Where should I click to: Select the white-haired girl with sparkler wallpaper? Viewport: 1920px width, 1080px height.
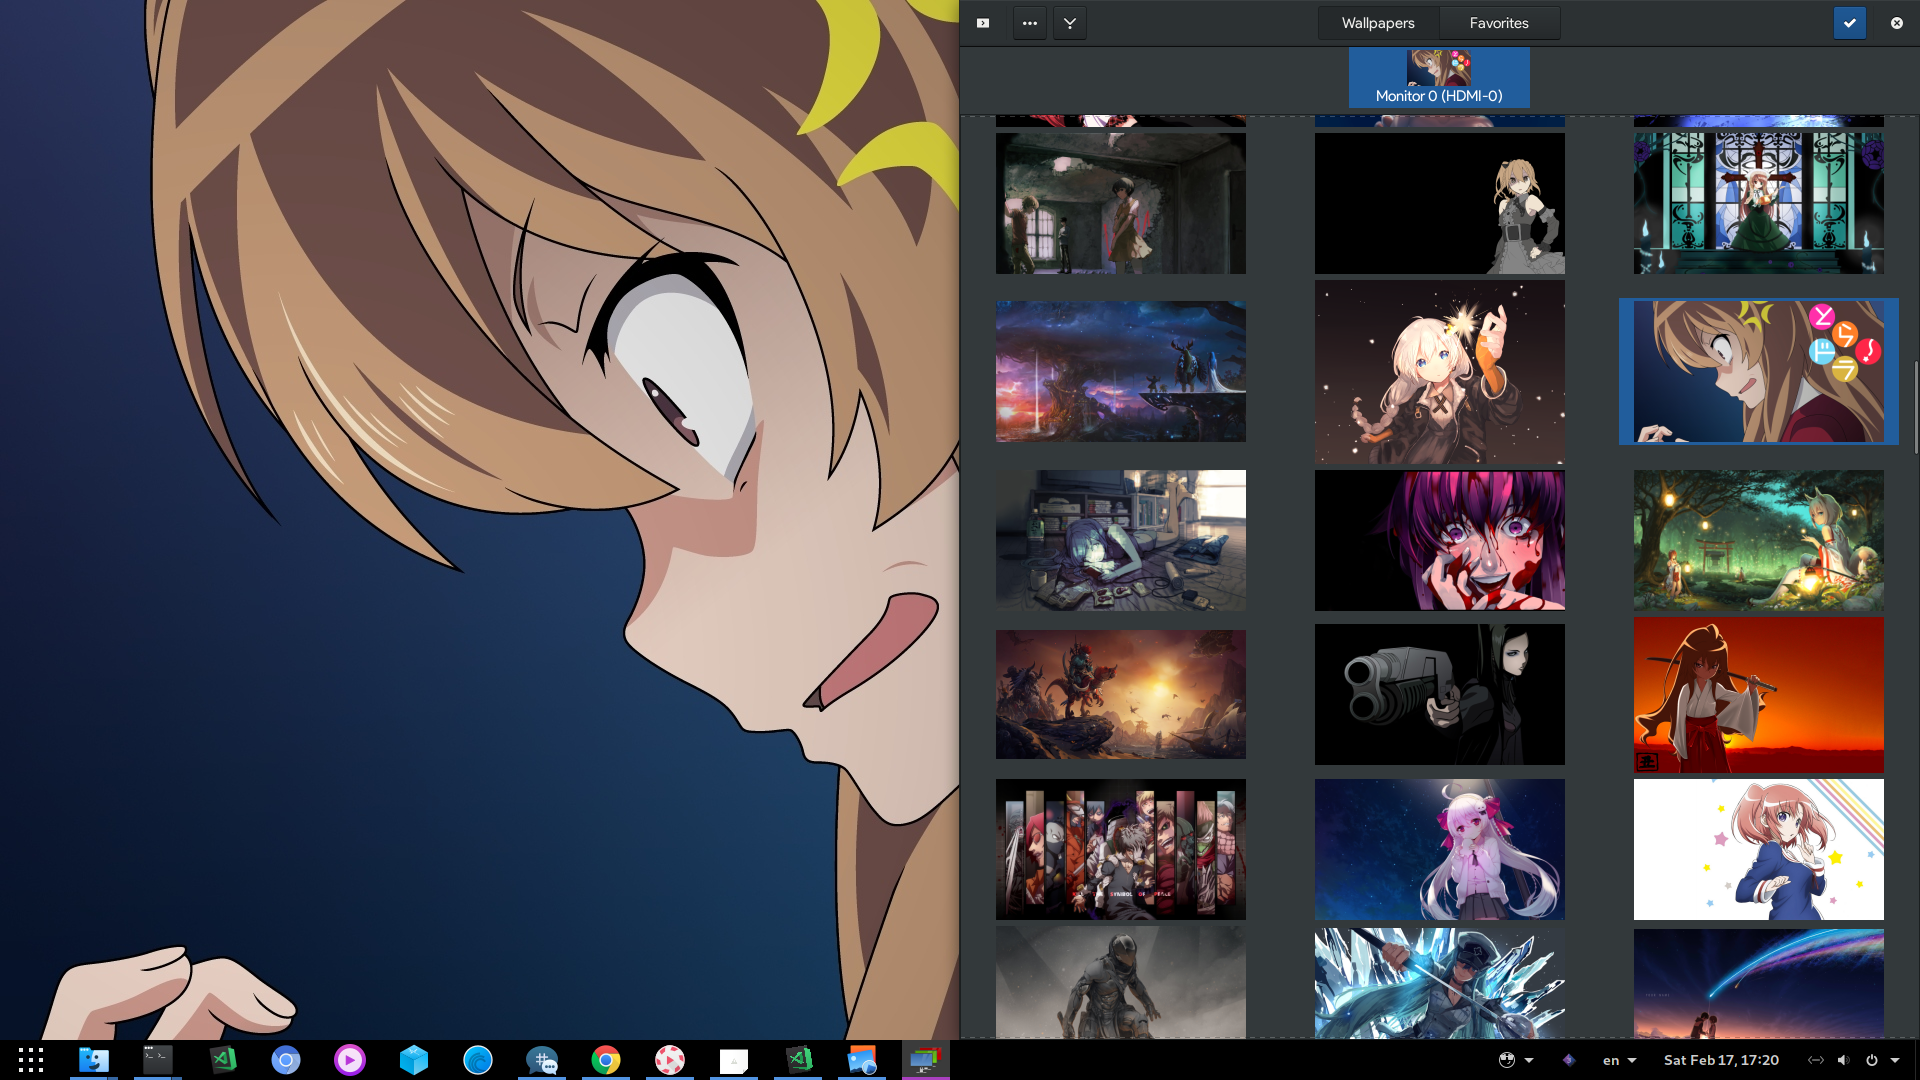coord(1439,371)
